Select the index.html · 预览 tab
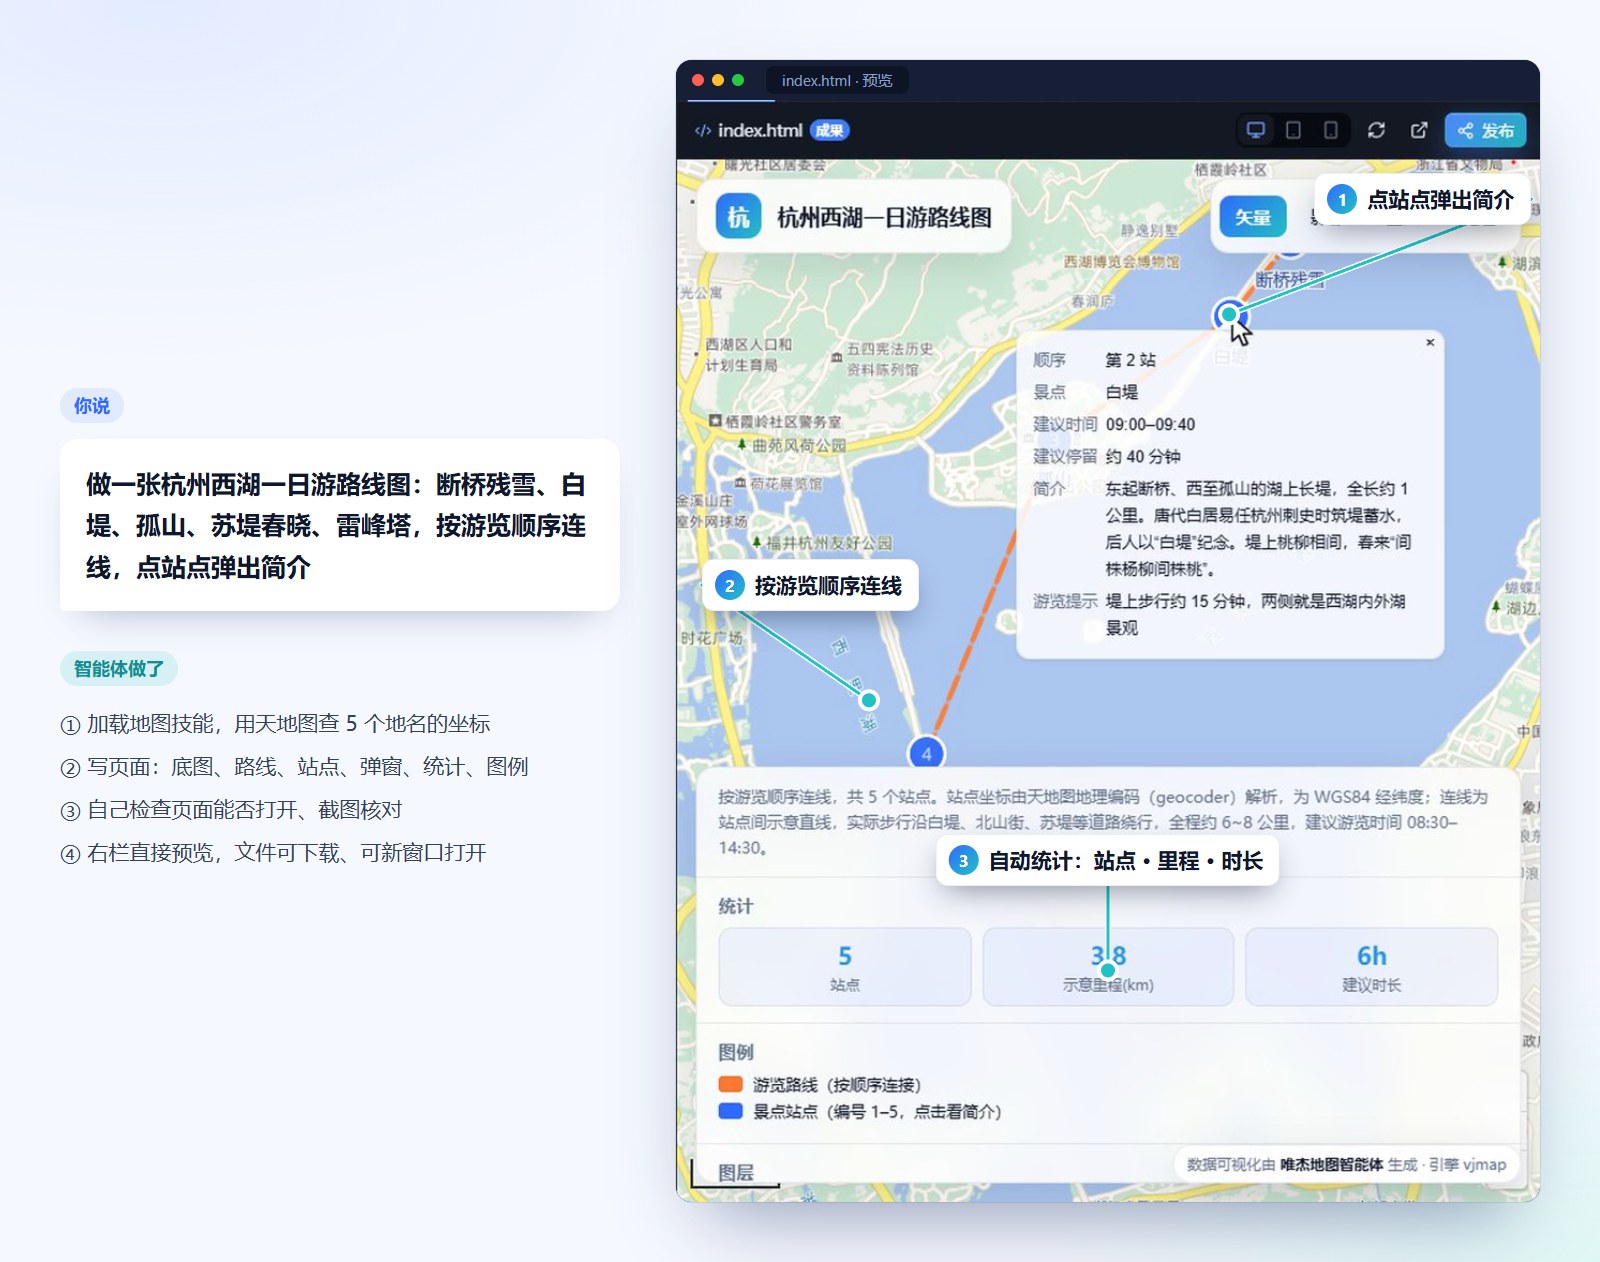This screenshot has width=1600, height=1262. pyautogui.click(x=837, y=80)
